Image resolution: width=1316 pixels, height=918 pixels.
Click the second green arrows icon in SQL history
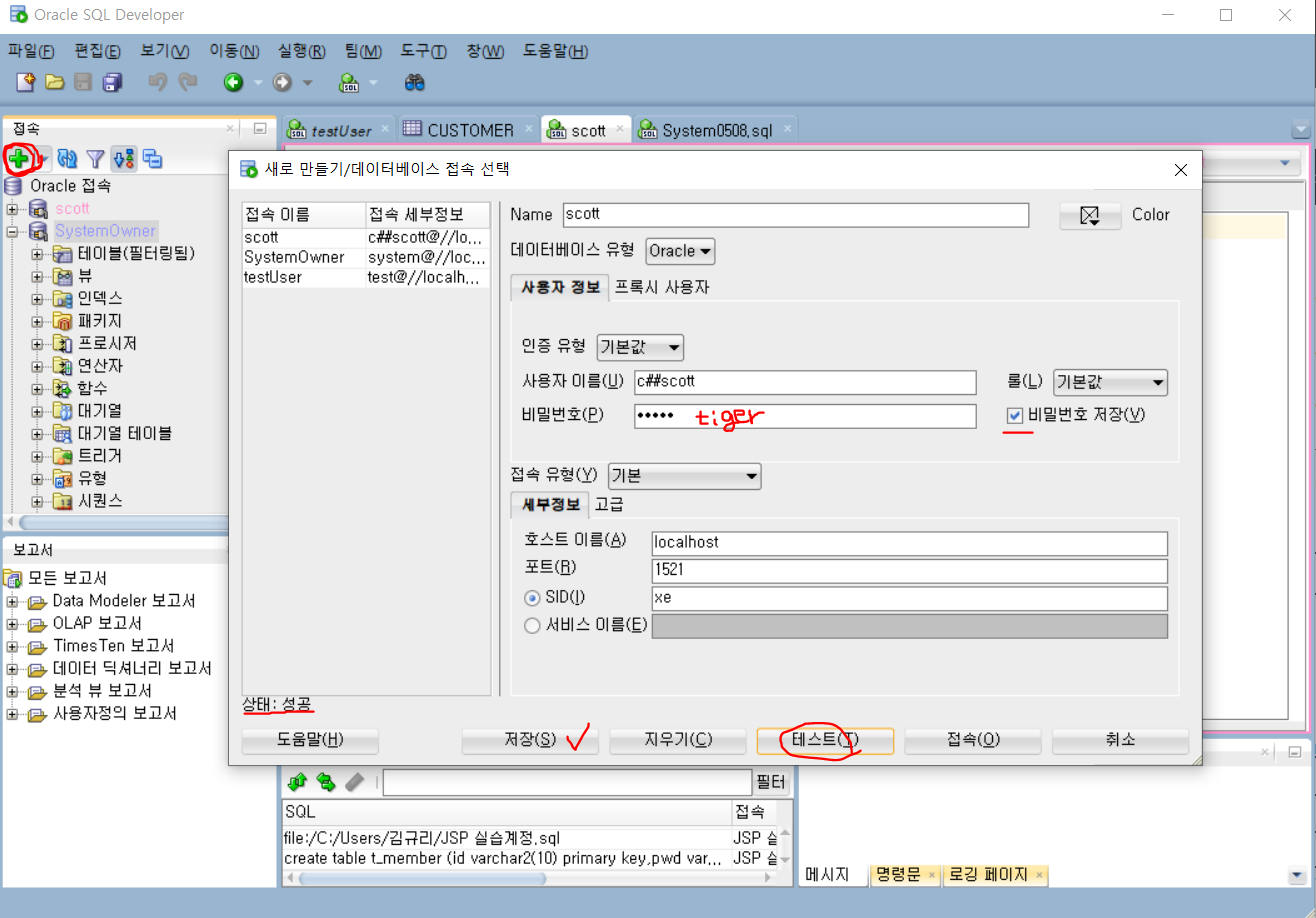326,781
